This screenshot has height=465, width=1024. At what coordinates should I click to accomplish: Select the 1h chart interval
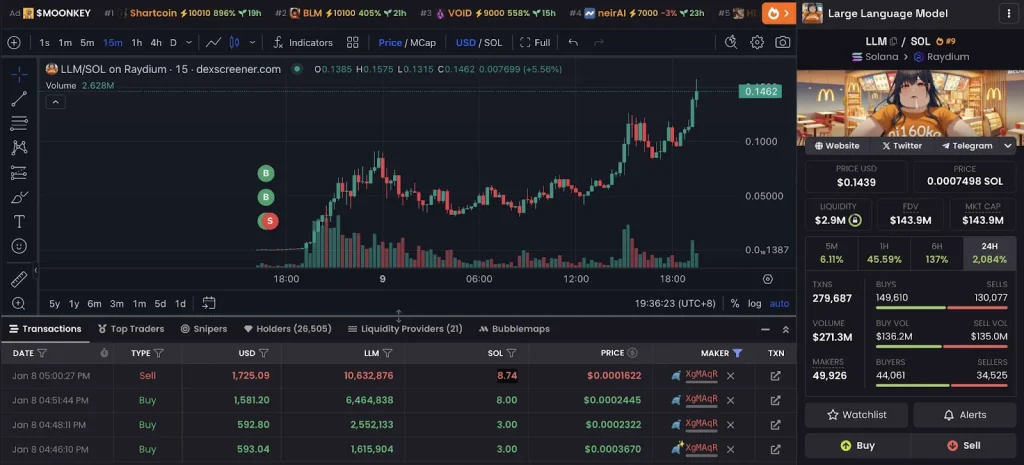coord(136,42)
